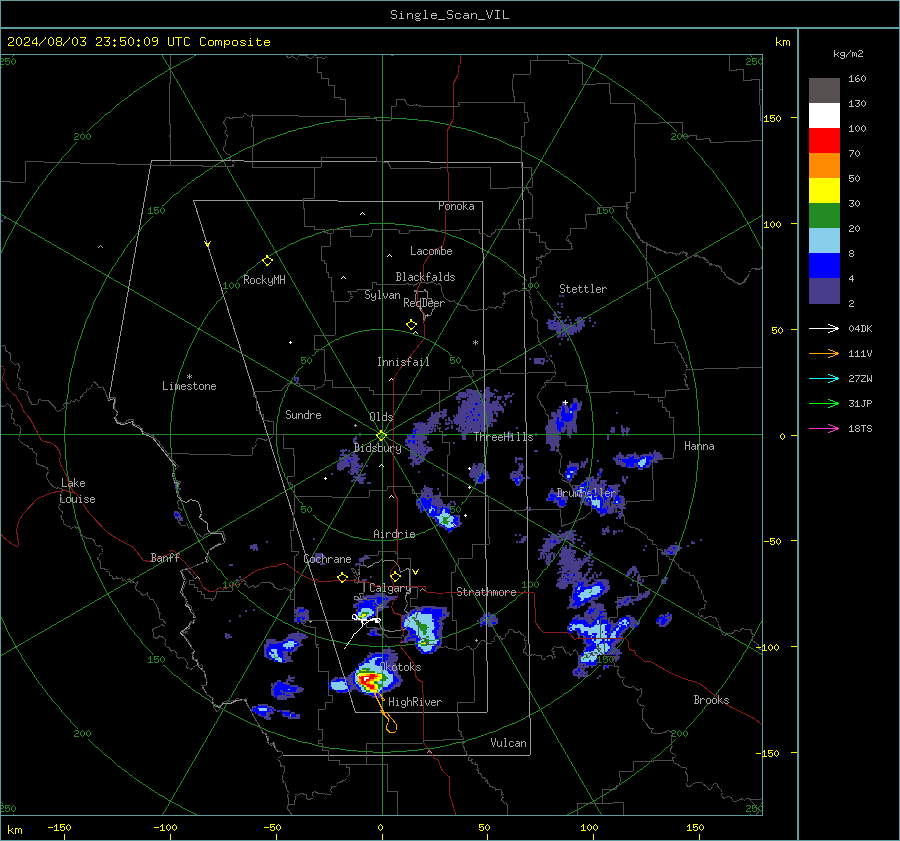Image resolution: width=900 pixels, height=841 pixels.
Task: Click the Lake Louise label
Action: tap(78, 491)
